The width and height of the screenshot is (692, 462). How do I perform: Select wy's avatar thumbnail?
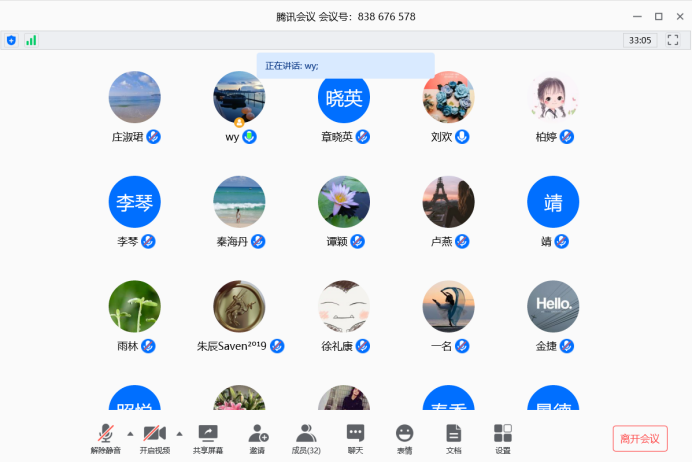(239, 97)
